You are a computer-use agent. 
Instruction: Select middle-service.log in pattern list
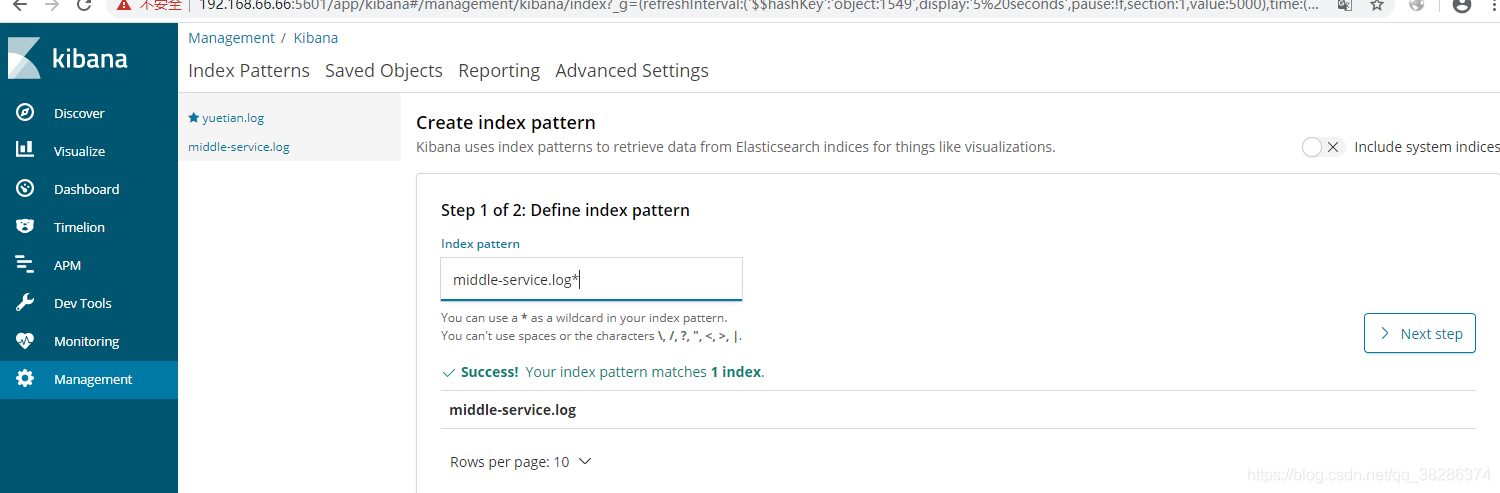click(239, 147)
